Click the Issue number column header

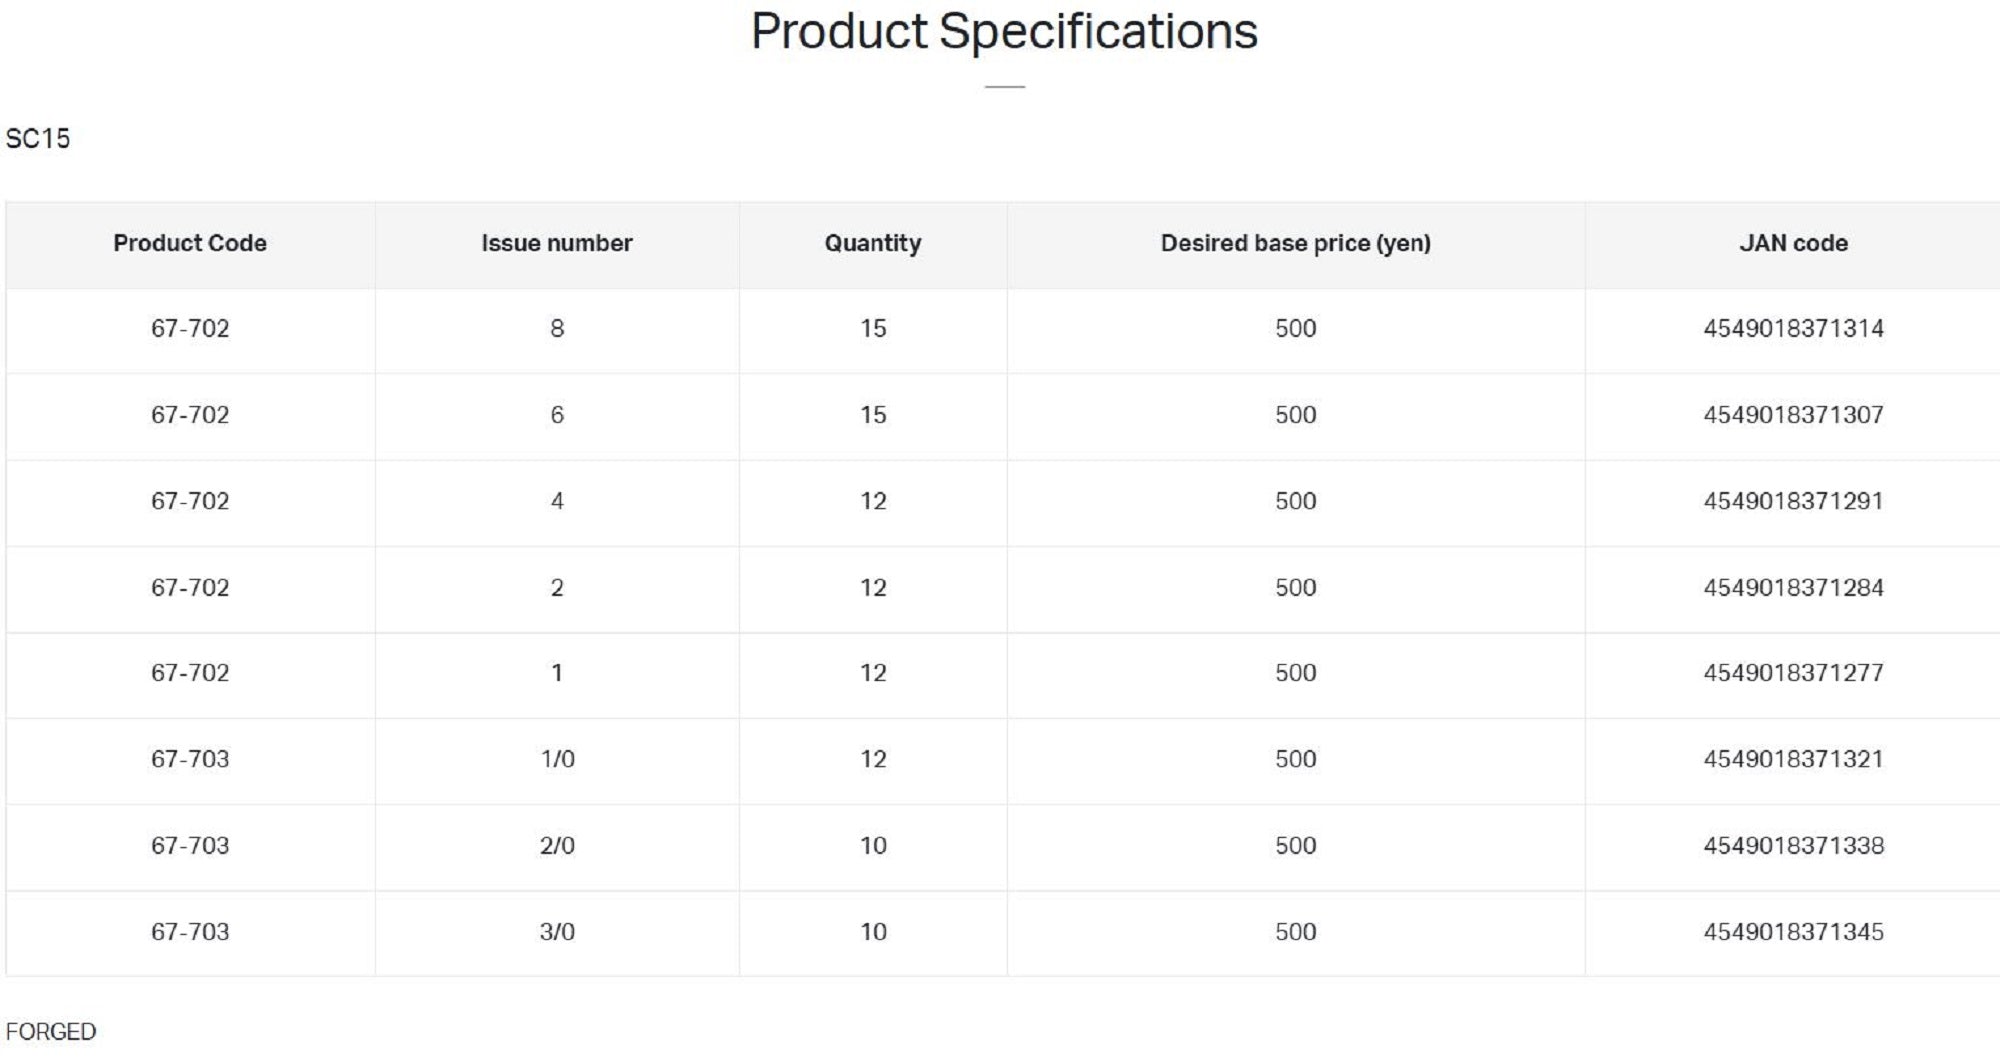click(557, 243)
